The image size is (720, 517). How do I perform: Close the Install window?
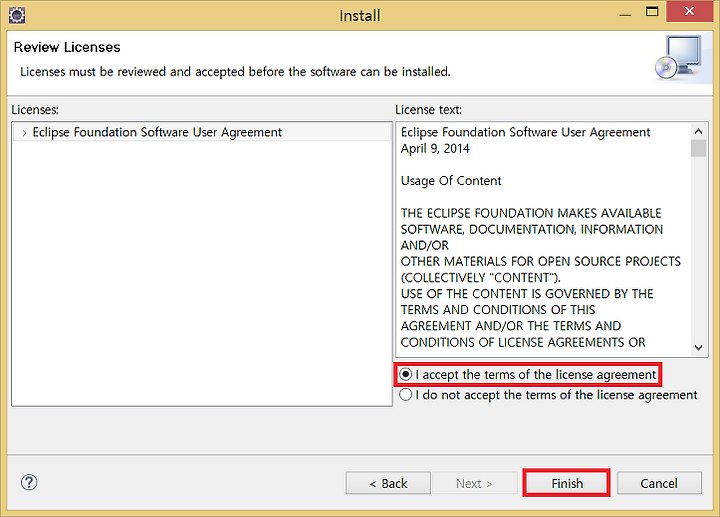point(689,11)
